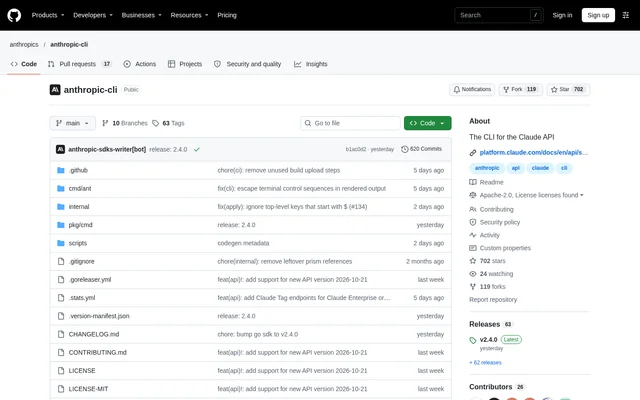Open the cmd/ant folder

coord(80,189)
